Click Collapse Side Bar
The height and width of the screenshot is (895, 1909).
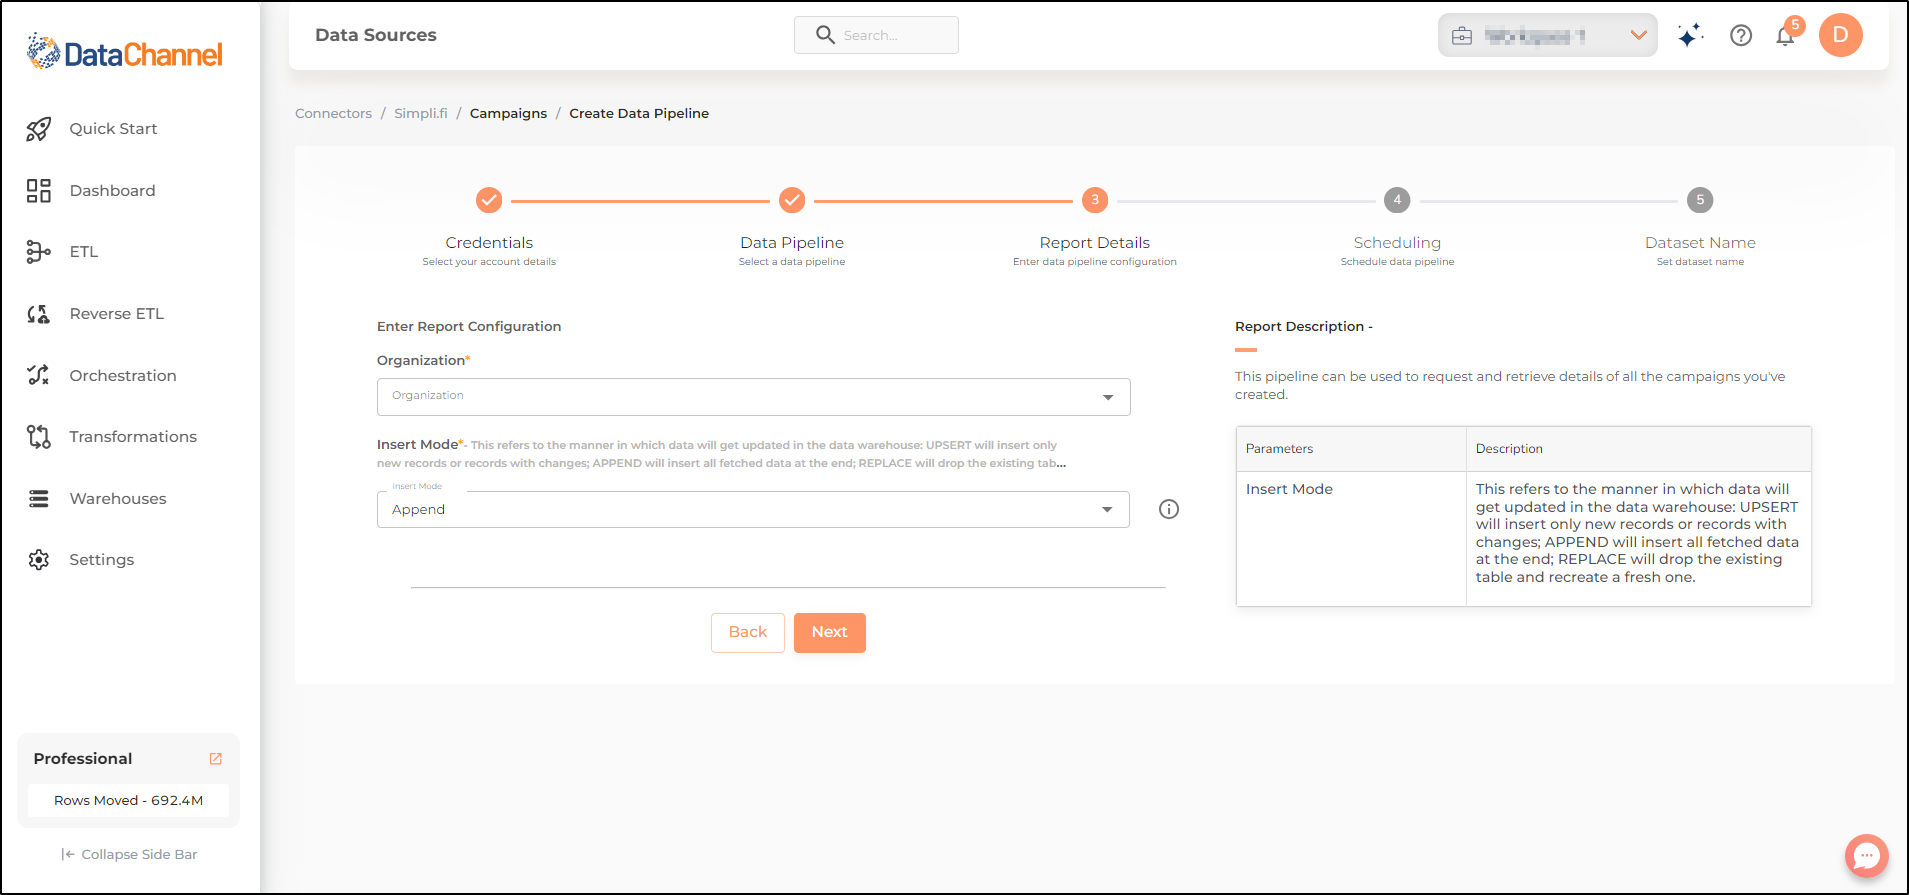129,855
